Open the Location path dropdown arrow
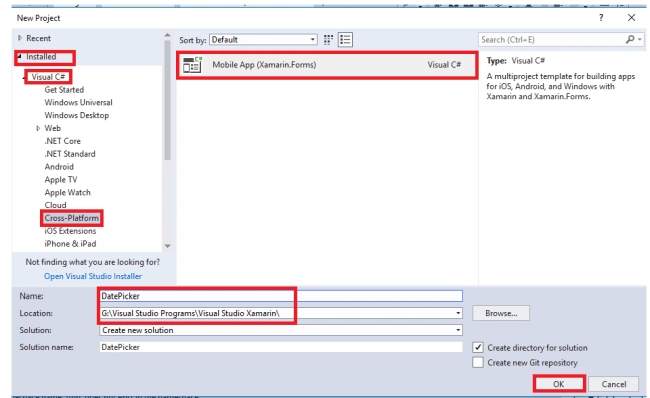This screenshot has height=398, width=650. tap(458, 313)
